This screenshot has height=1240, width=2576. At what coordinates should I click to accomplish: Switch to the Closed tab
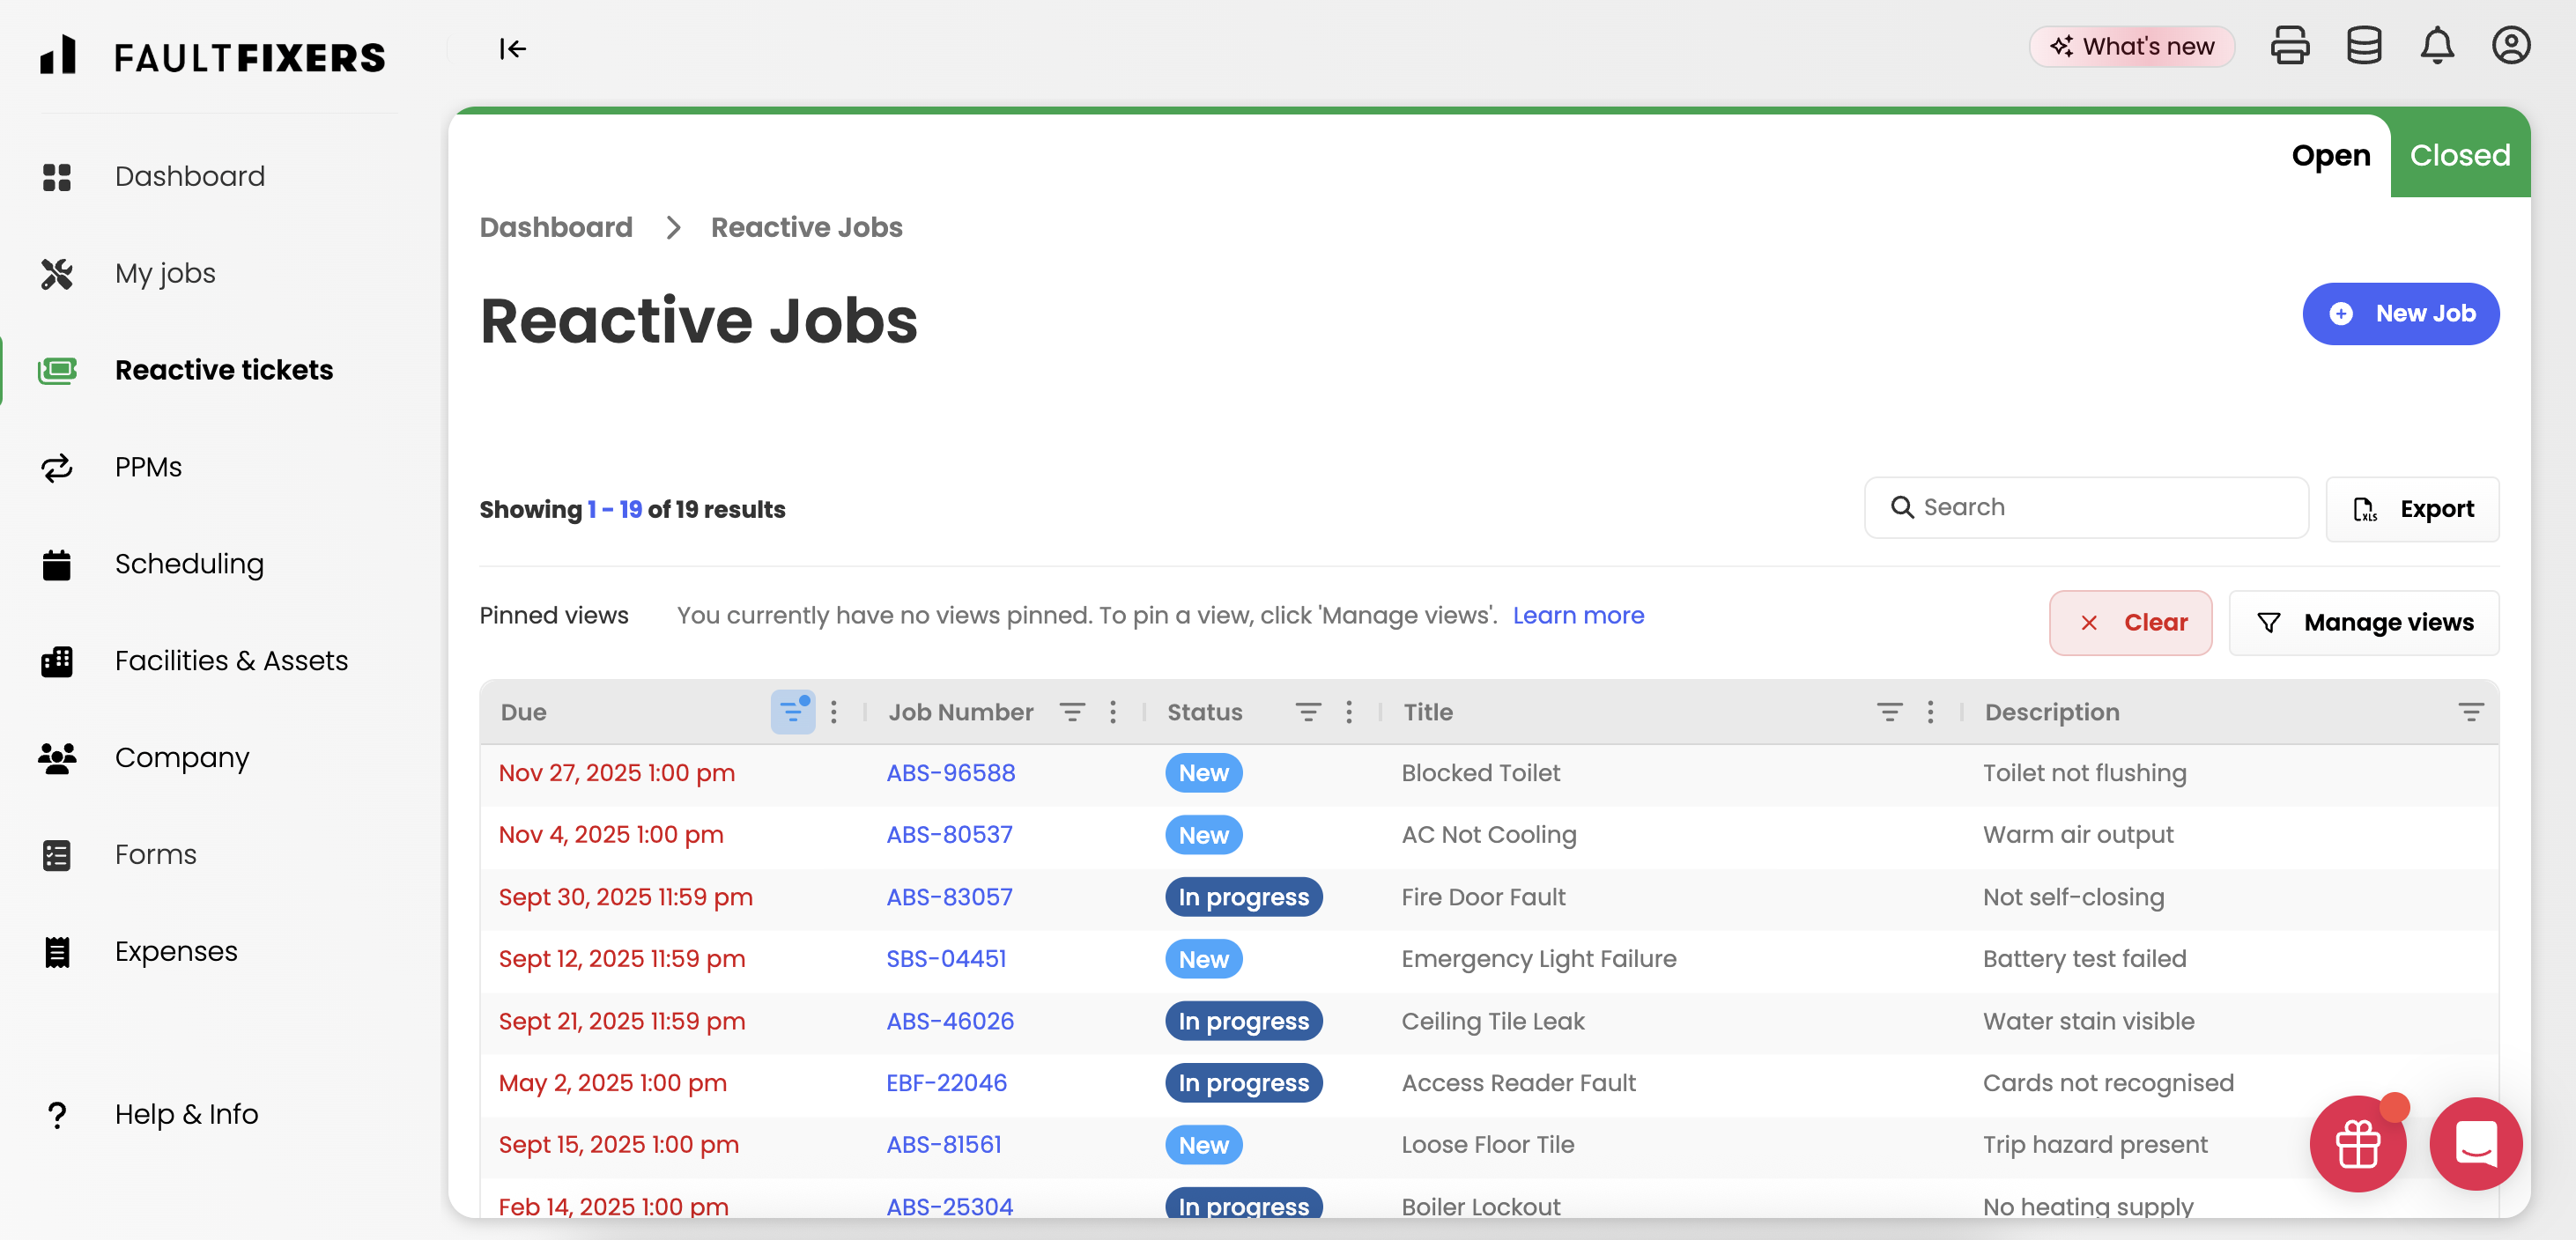(x=2459, y=156)
